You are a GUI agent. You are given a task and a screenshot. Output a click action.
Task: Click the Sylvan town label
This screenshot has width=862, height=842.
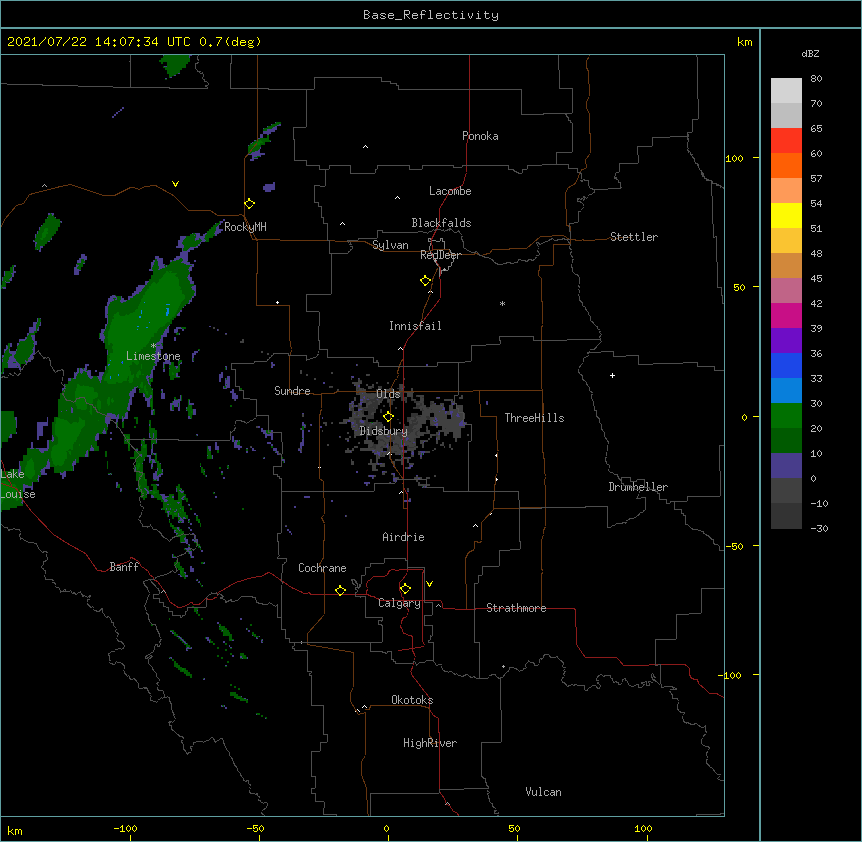[390, 245]
